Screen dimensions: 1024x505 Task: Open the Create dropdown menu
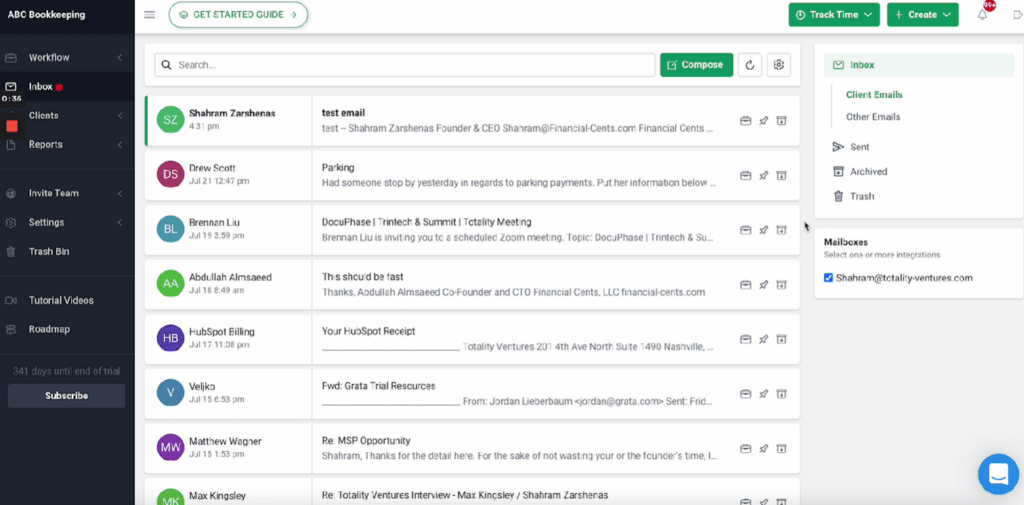[x=922, y=15]
